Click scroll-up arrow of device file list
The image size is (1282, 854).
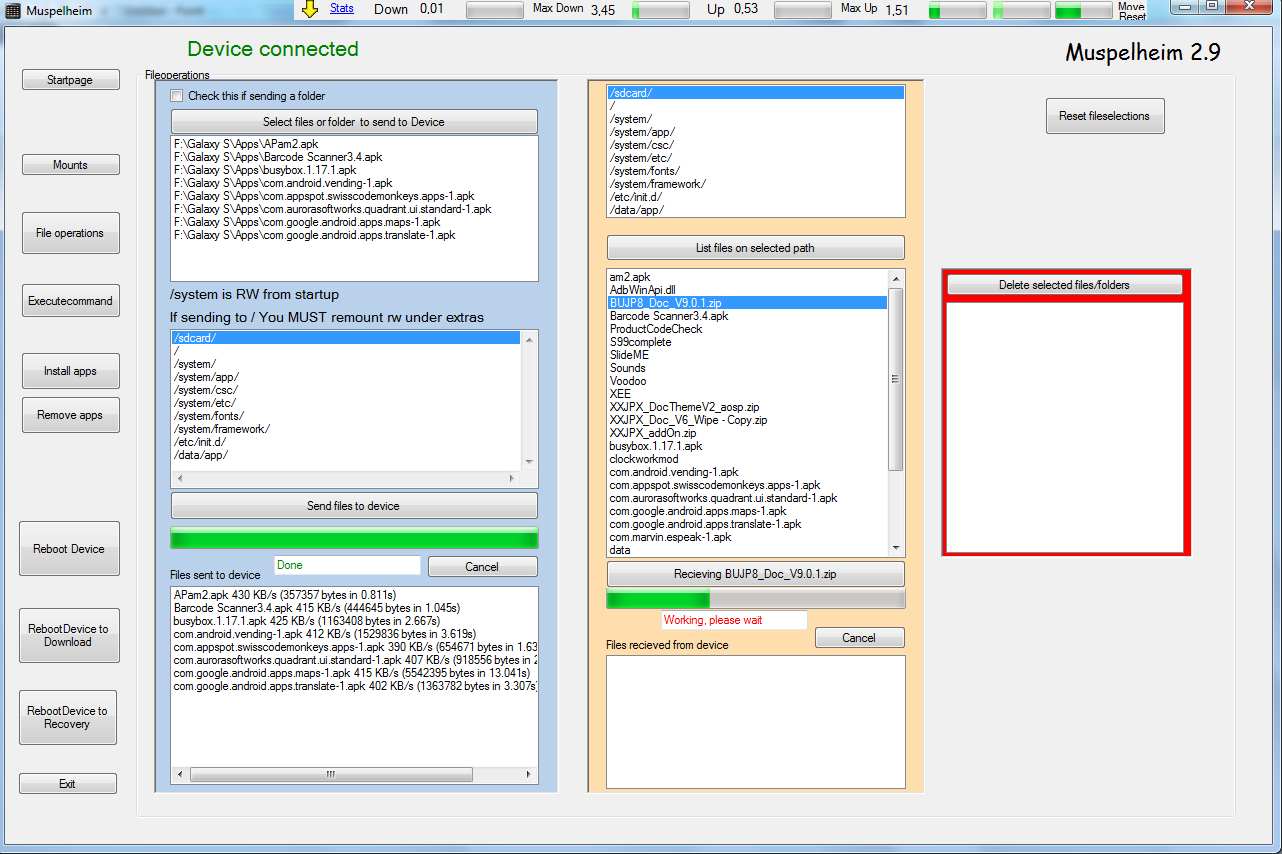[x=896, y=278]
